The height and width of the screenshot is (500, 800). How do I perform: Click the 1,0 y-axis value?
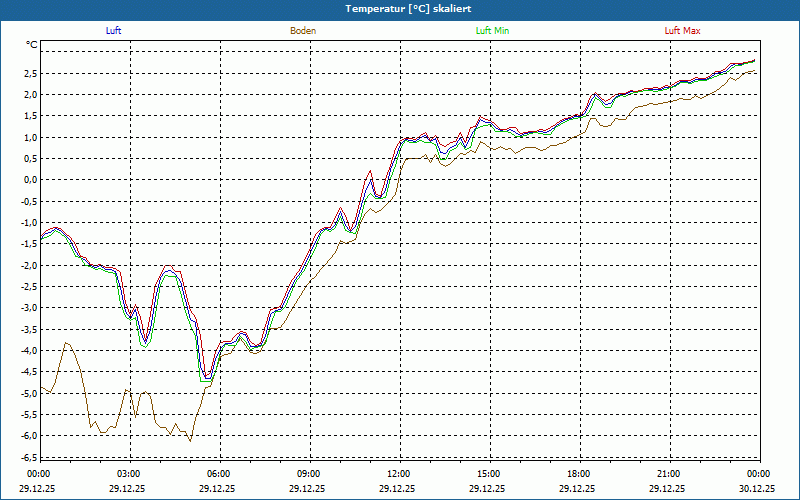click(x=31, y=137)
